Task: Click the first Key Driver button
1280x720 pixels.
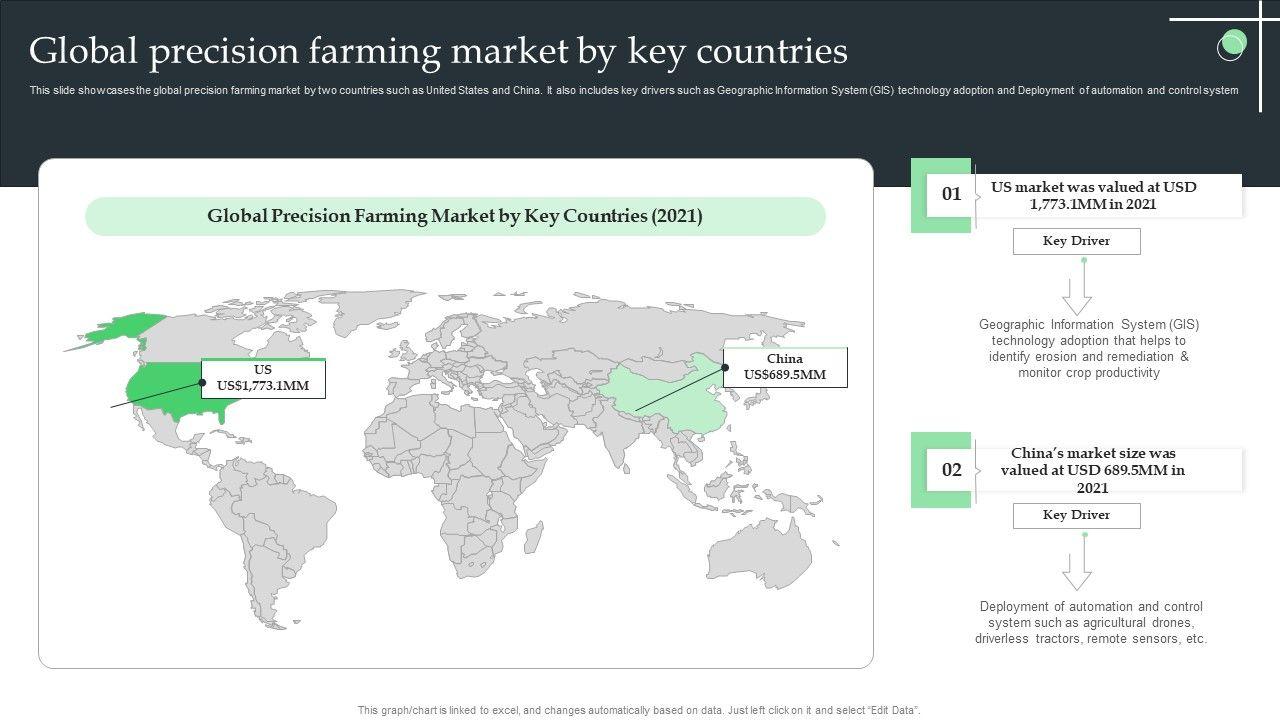Action: [1076, 241]
